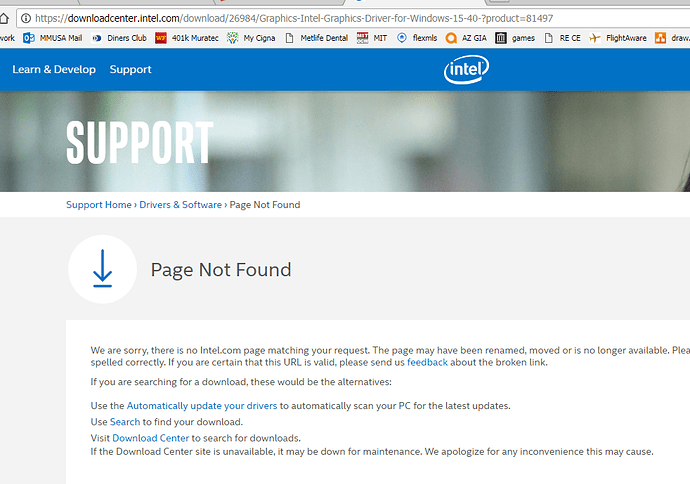Open the 401k Muratec bookmark
The width and height of the screenshot is (690, 484).
(187, 38)
